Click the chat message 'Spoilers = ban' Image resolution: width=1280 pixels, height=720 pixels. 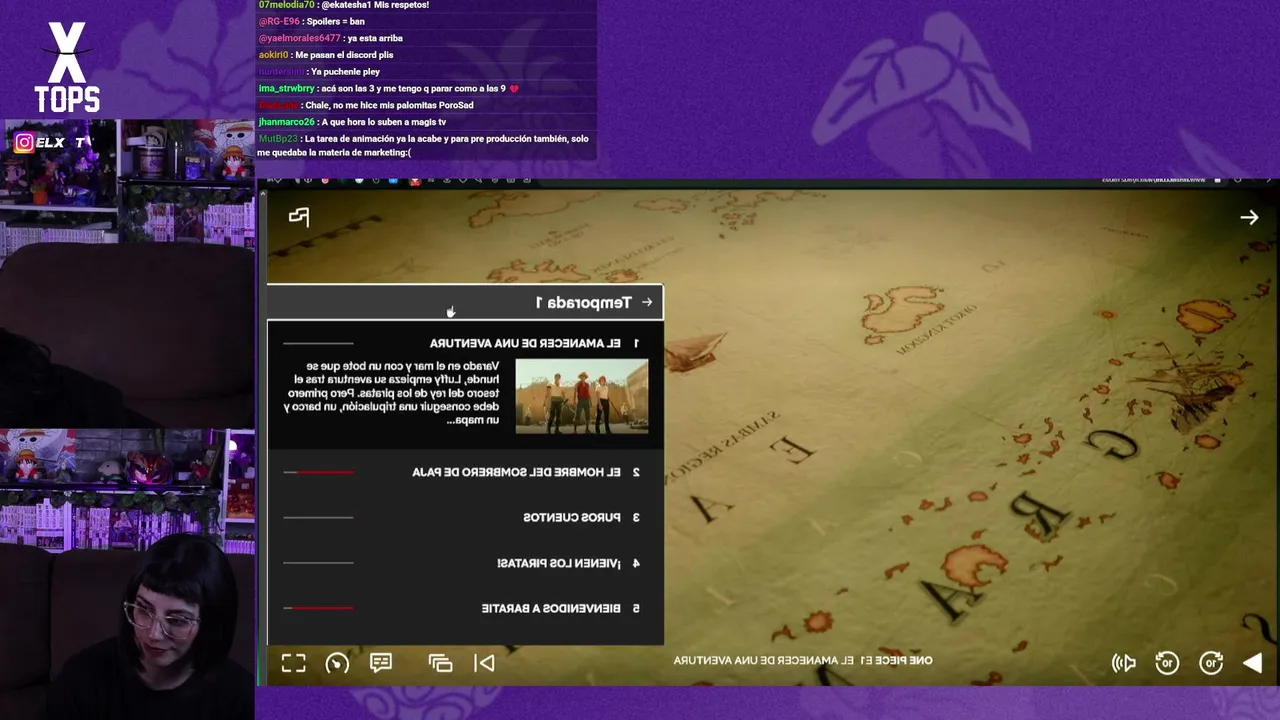(337, 21)
